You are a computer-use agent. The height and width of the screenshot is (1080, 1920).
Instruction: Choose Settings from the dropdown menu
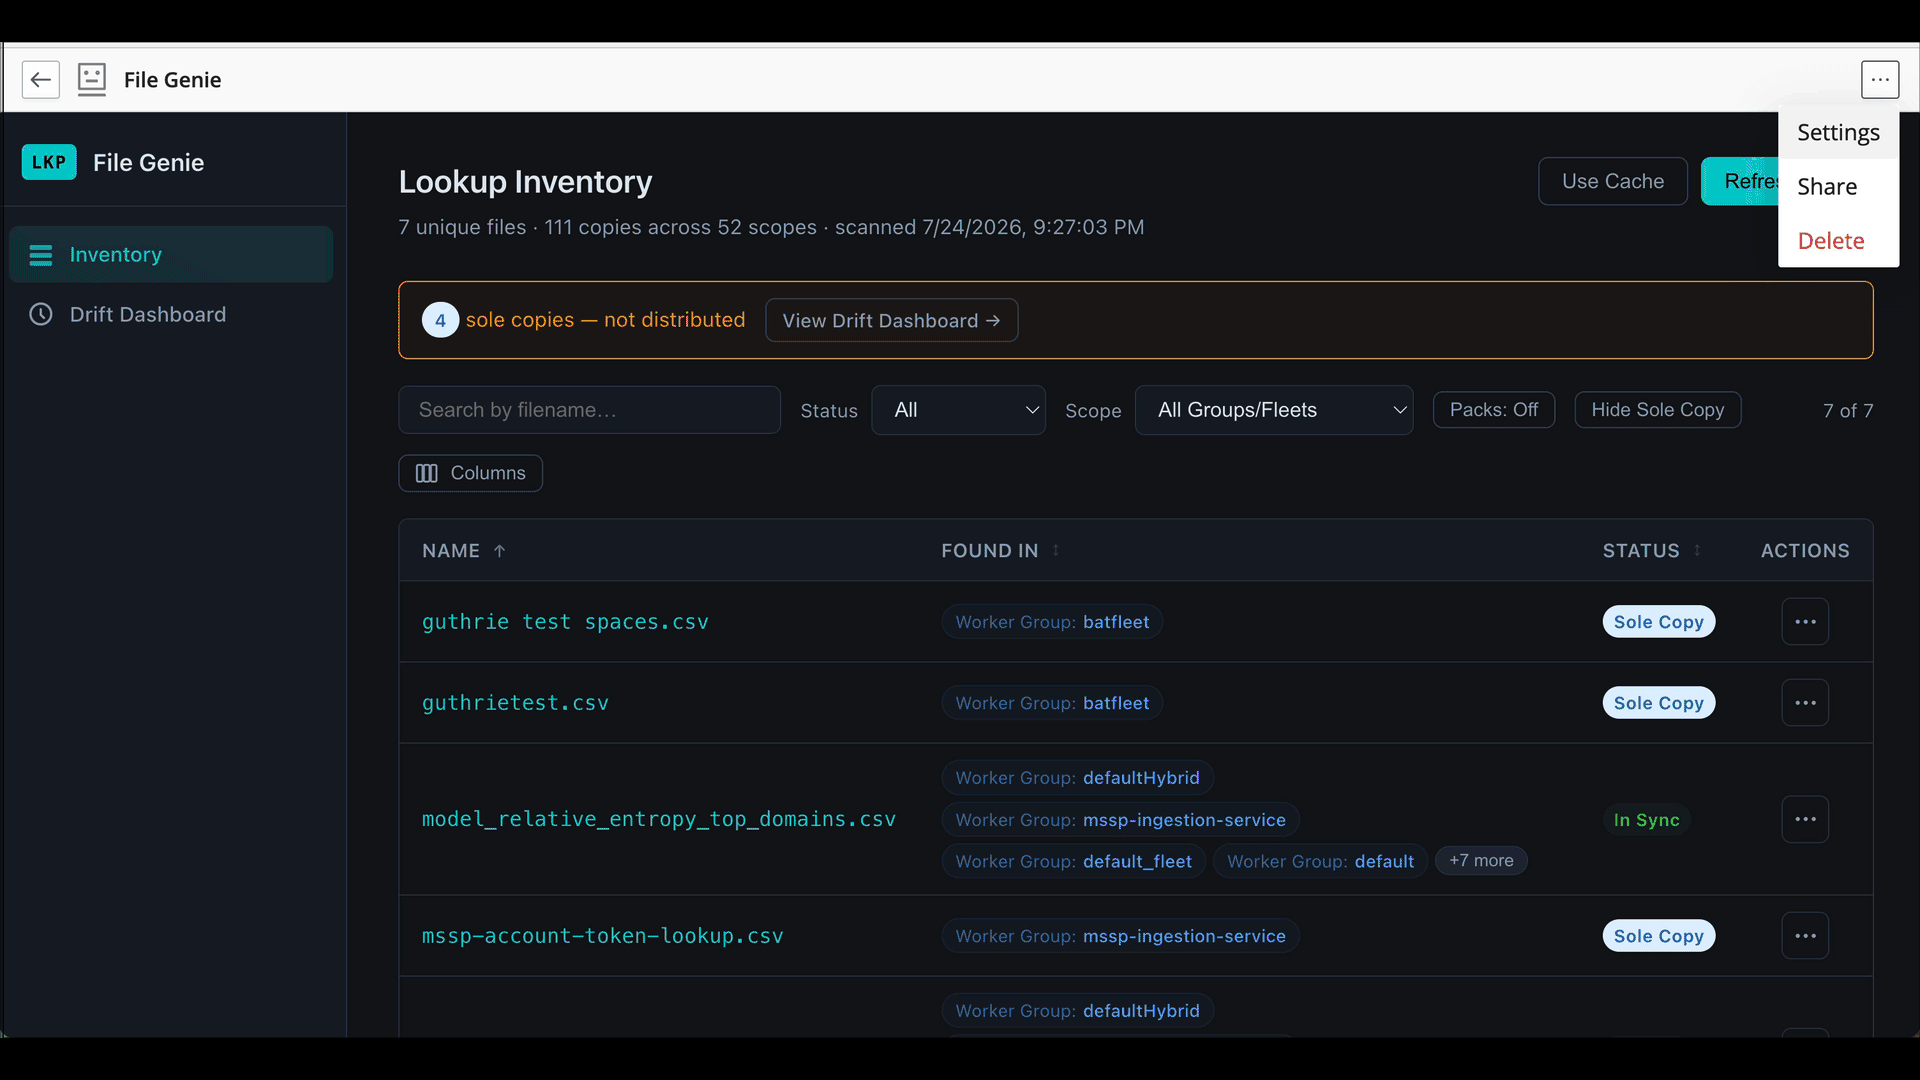(x=1838, y=133)
